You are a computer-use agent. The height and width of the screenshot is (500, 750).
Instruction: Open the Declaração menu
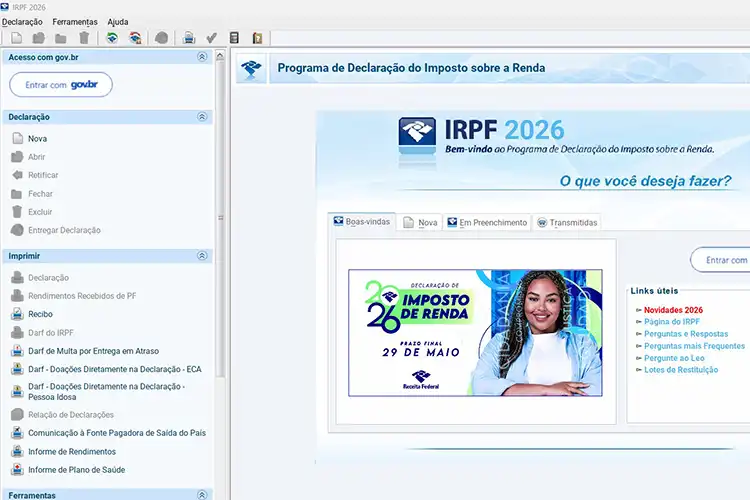[x=22, y=22]
